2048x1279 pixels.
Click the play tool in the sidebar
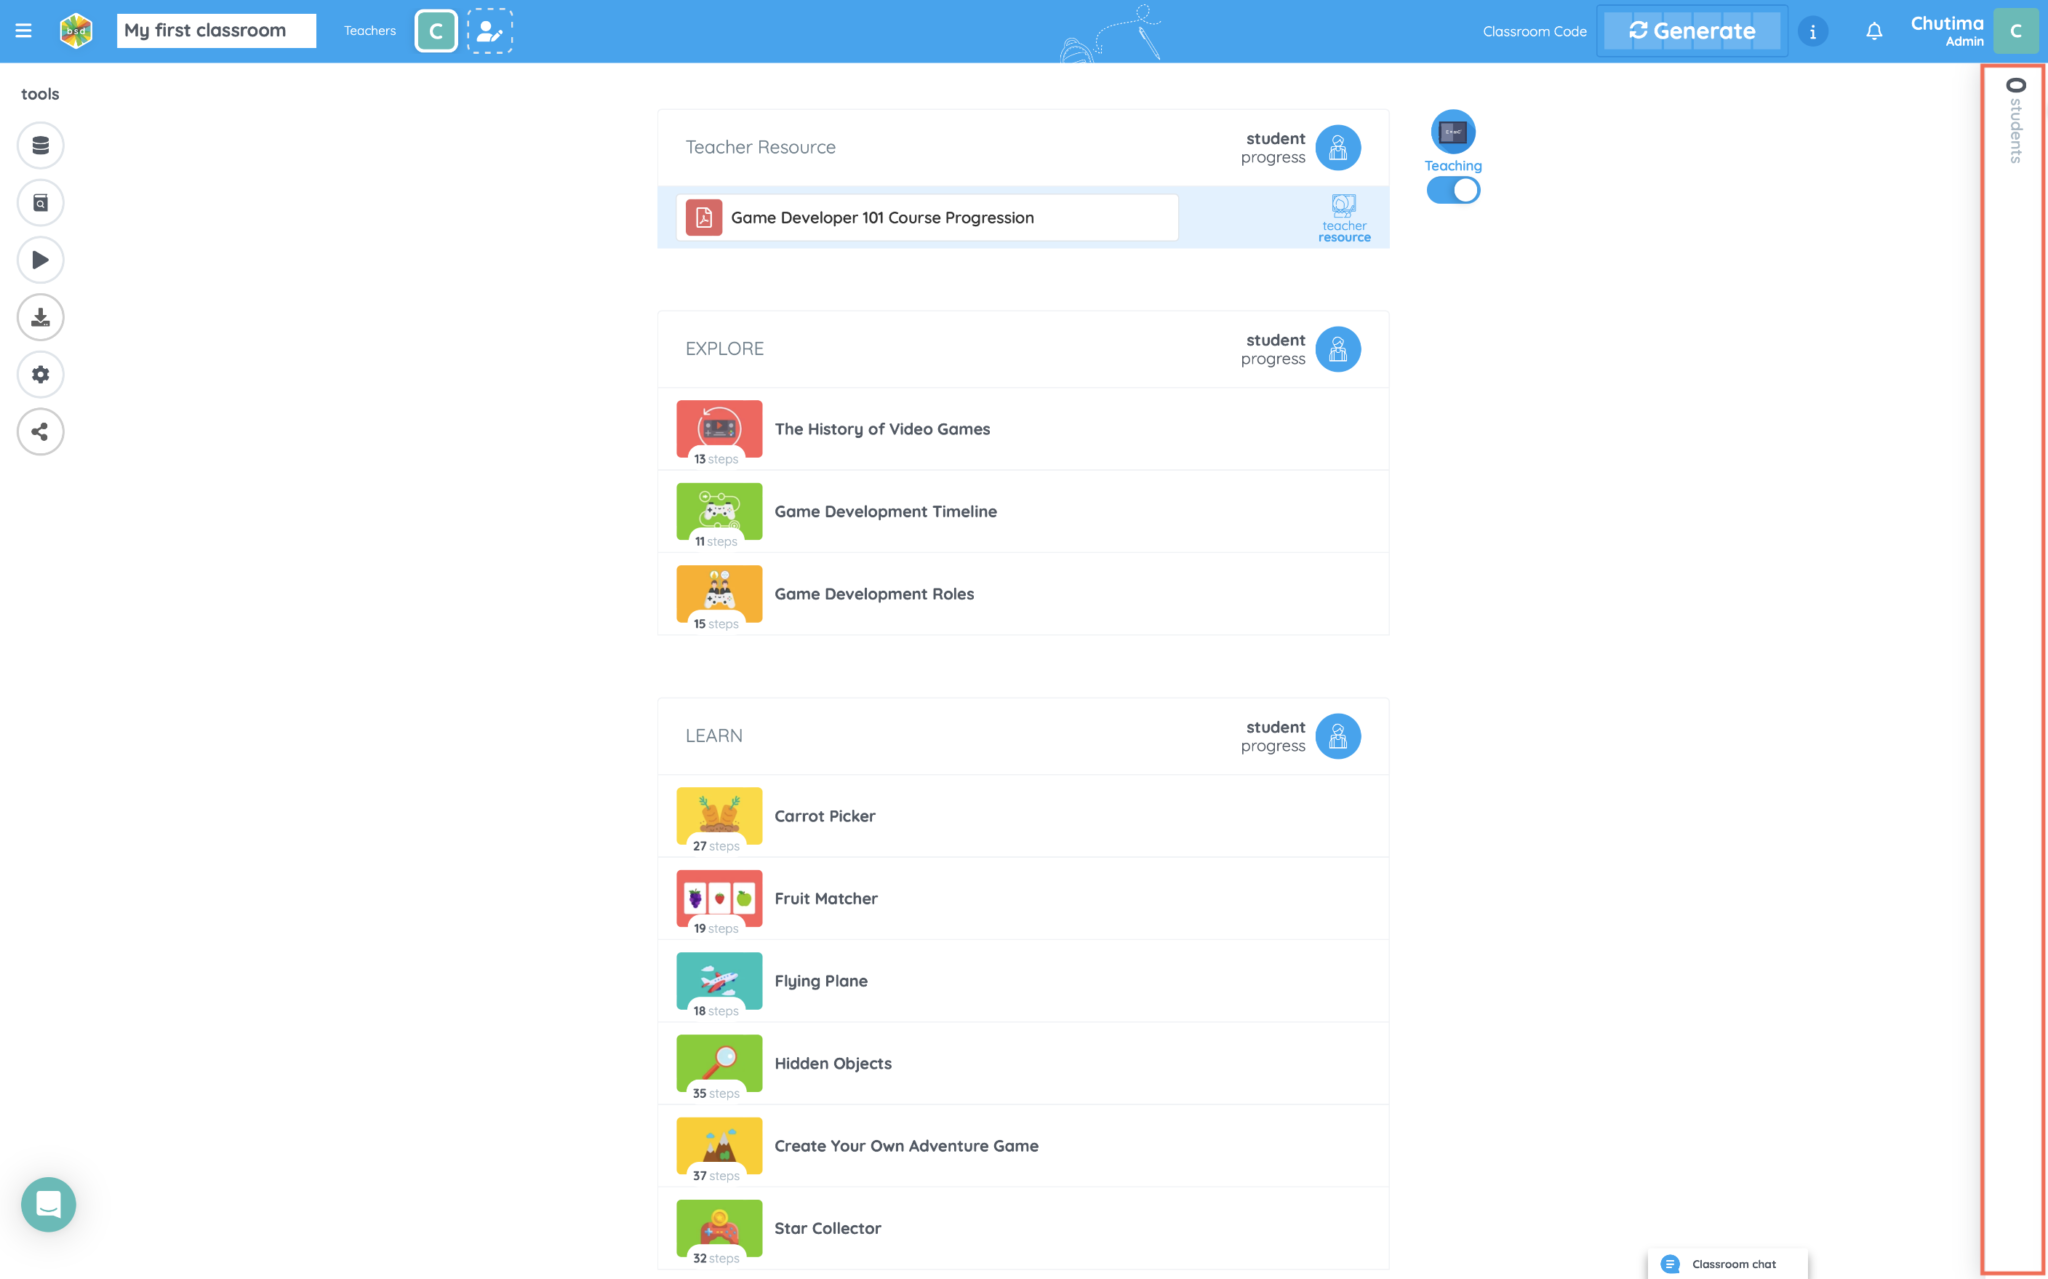[40, 260]
